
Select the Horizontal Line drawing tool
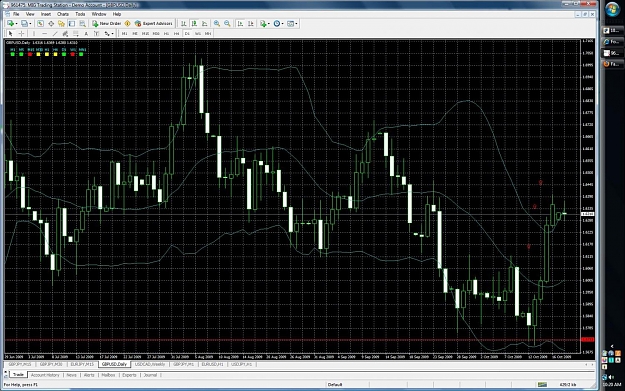pos(45,33)
